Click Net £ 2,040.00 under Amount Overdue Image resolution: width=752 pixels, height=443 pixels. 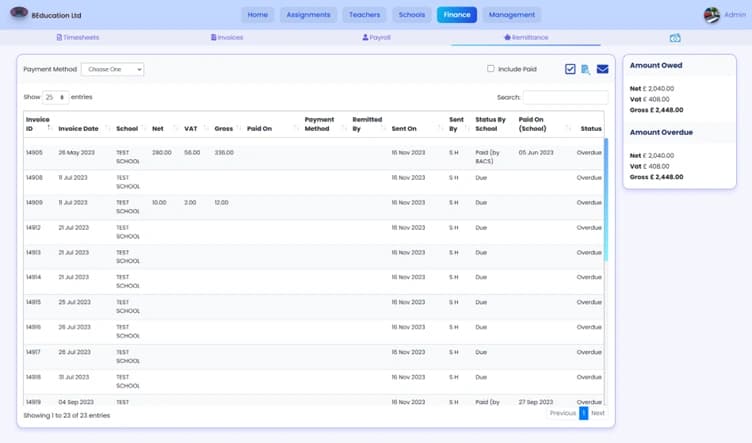click(652, 155)
